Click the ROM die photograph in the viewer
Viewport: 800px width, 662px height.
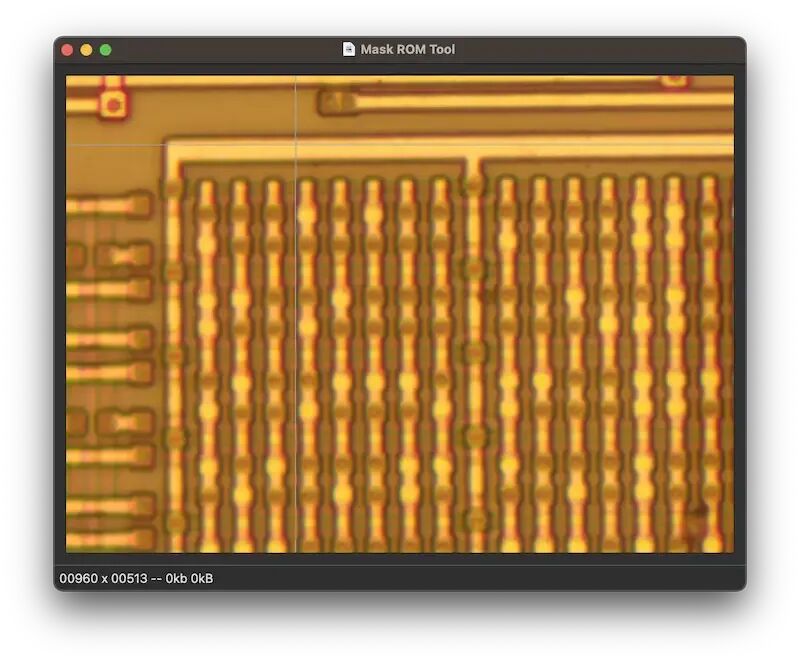tap(400, 314)
